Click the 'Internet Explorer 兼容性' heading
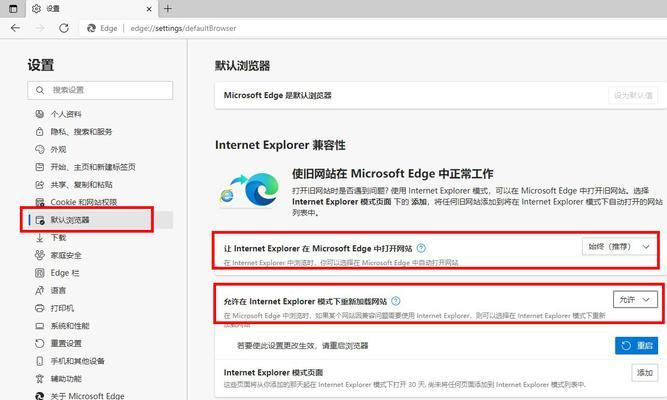Image resolution: width=667 pixels, height=400 pixels. point(280,145)
